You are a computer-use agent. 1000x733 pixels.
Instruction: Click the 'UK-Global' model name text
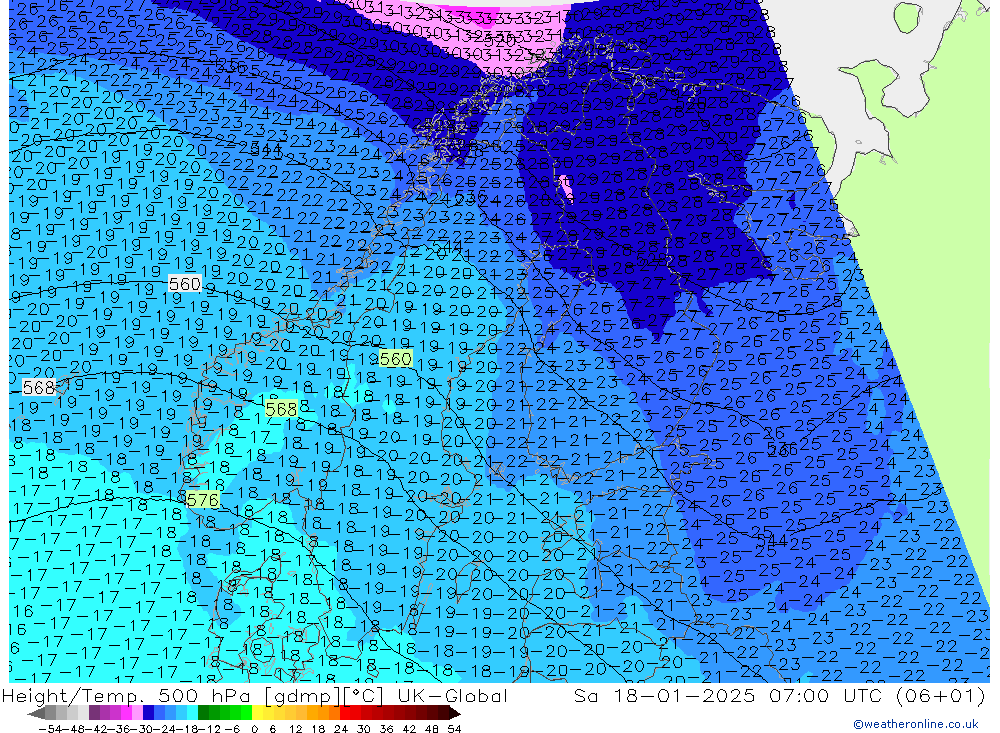pyautogui.click(x=452, y=695)
